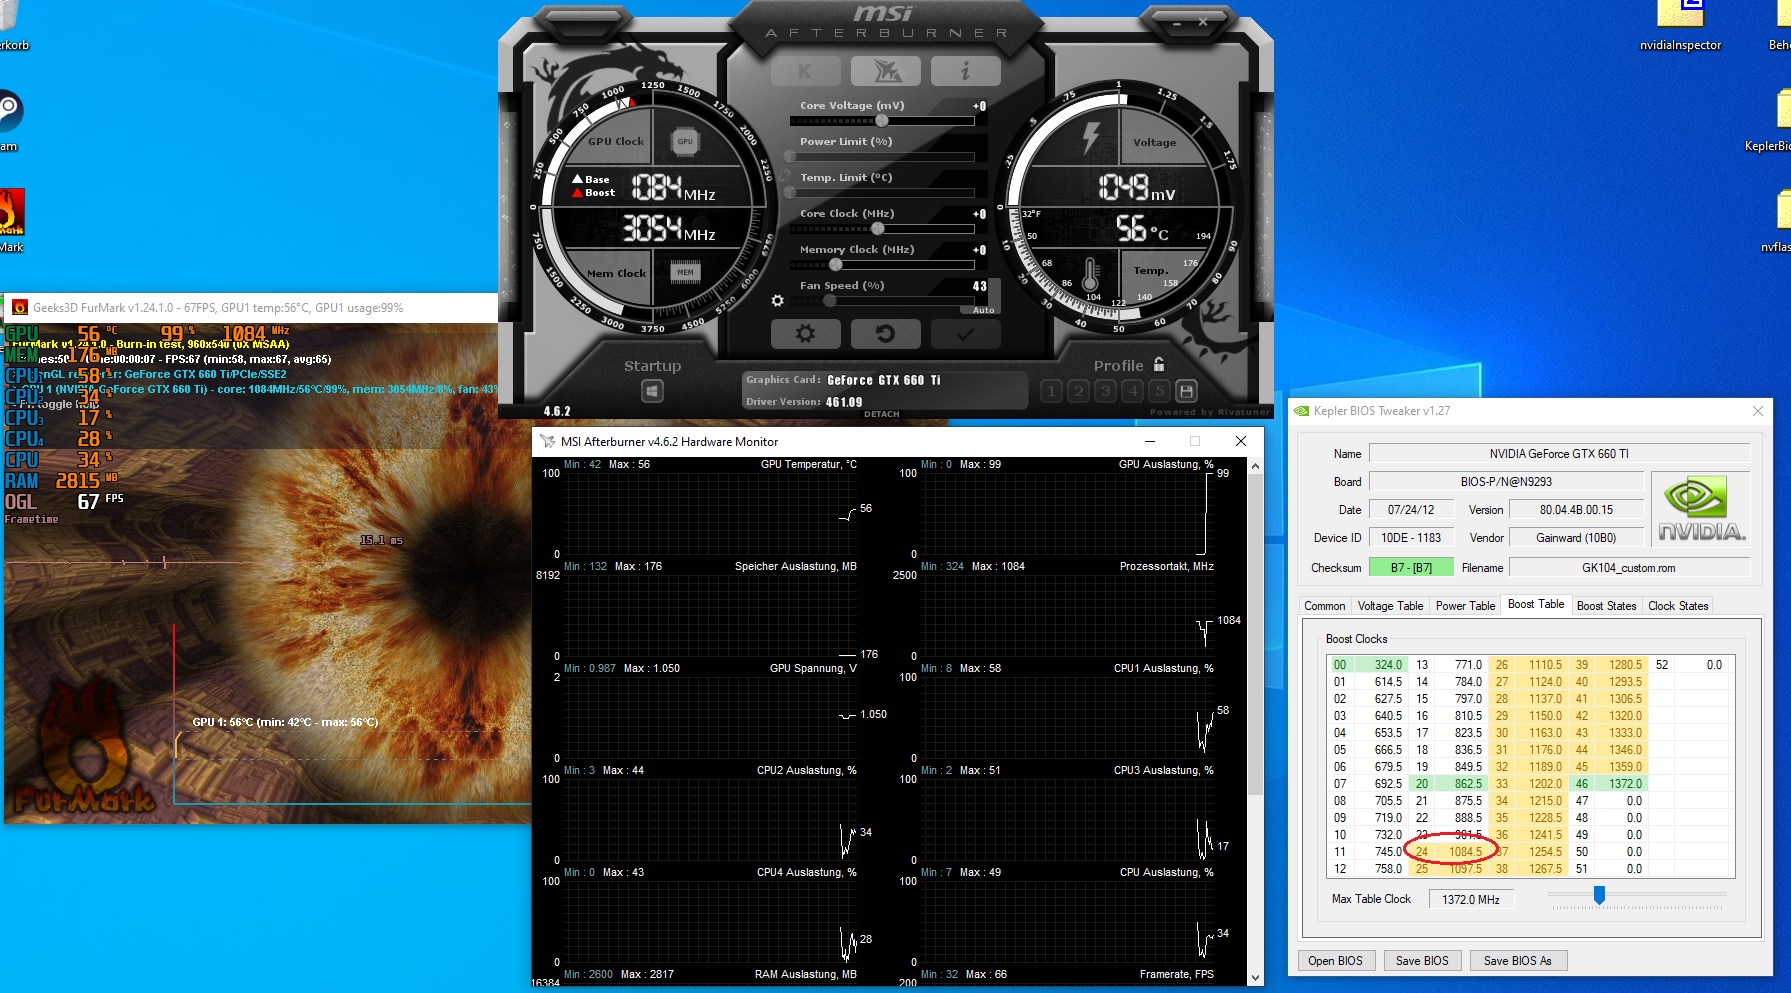Select profile slot 3 in Afterburner
This screenshot has height=993, width=1791.
(1105, 391)
